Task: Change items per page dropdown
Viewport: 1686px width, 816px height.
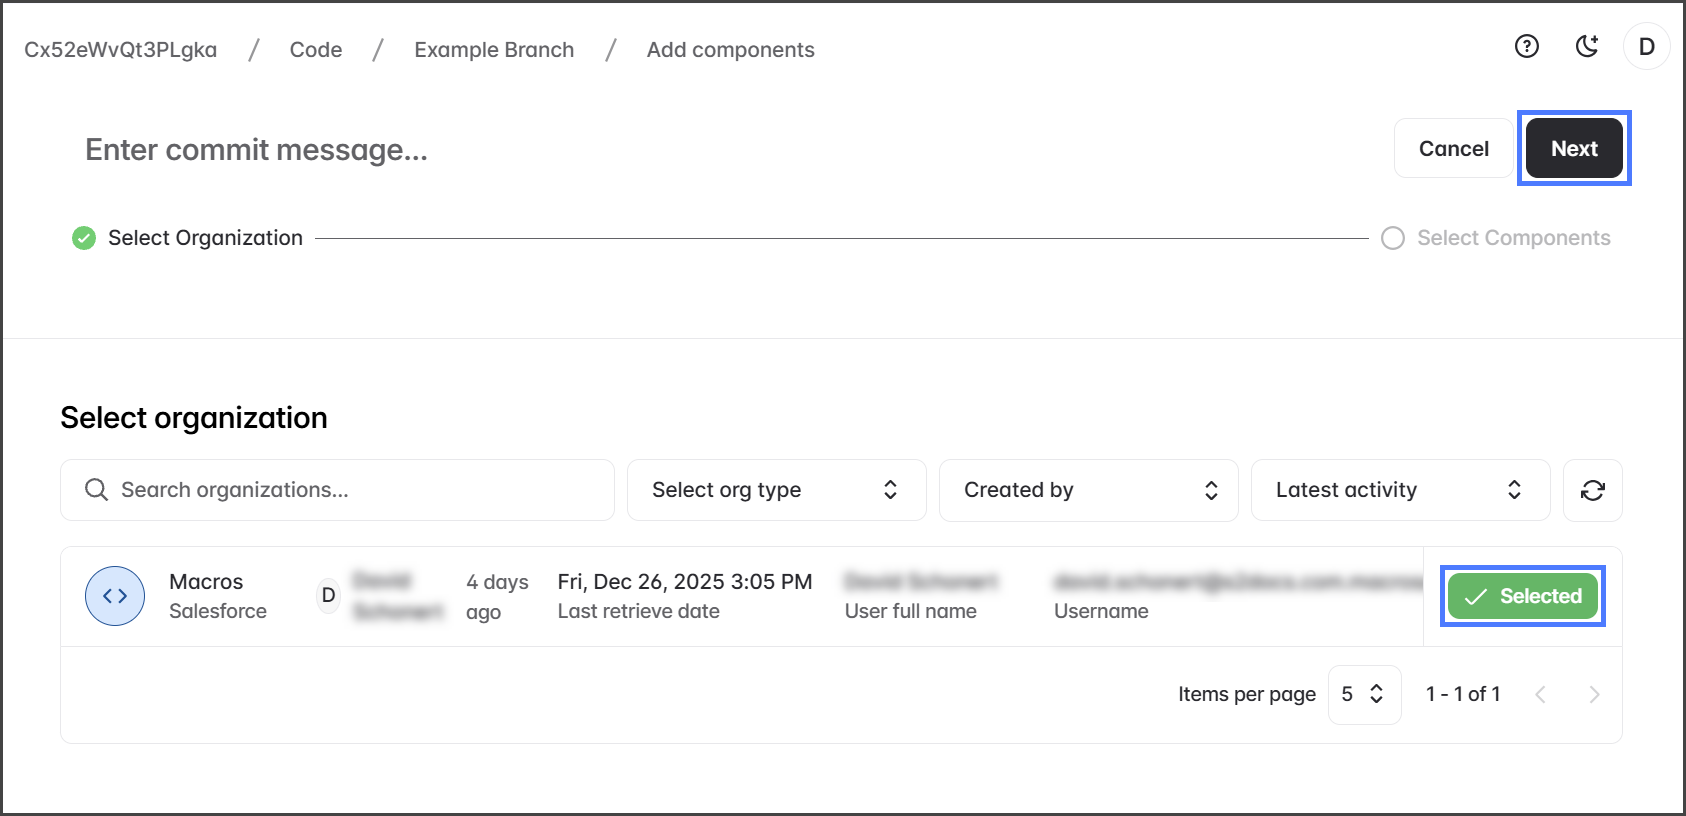Action: tap(1363, 695)
